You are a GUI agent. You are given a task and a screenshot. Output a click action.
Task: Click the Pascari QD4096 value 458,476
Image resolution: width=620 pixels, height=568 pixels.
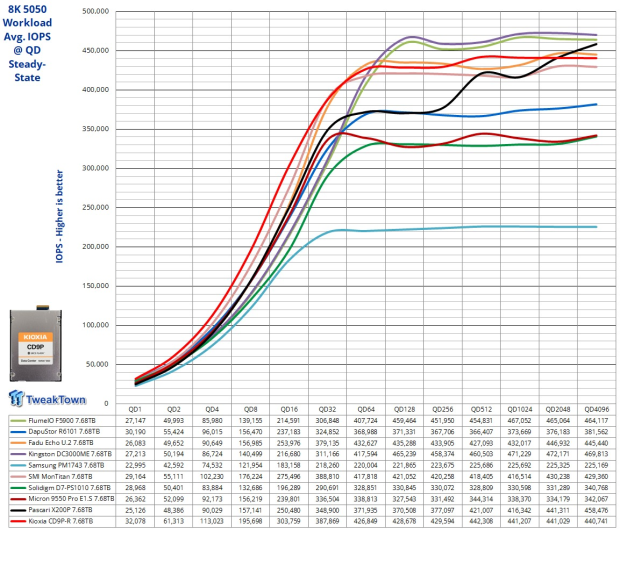pyautogui.click(x=597, y=510)
